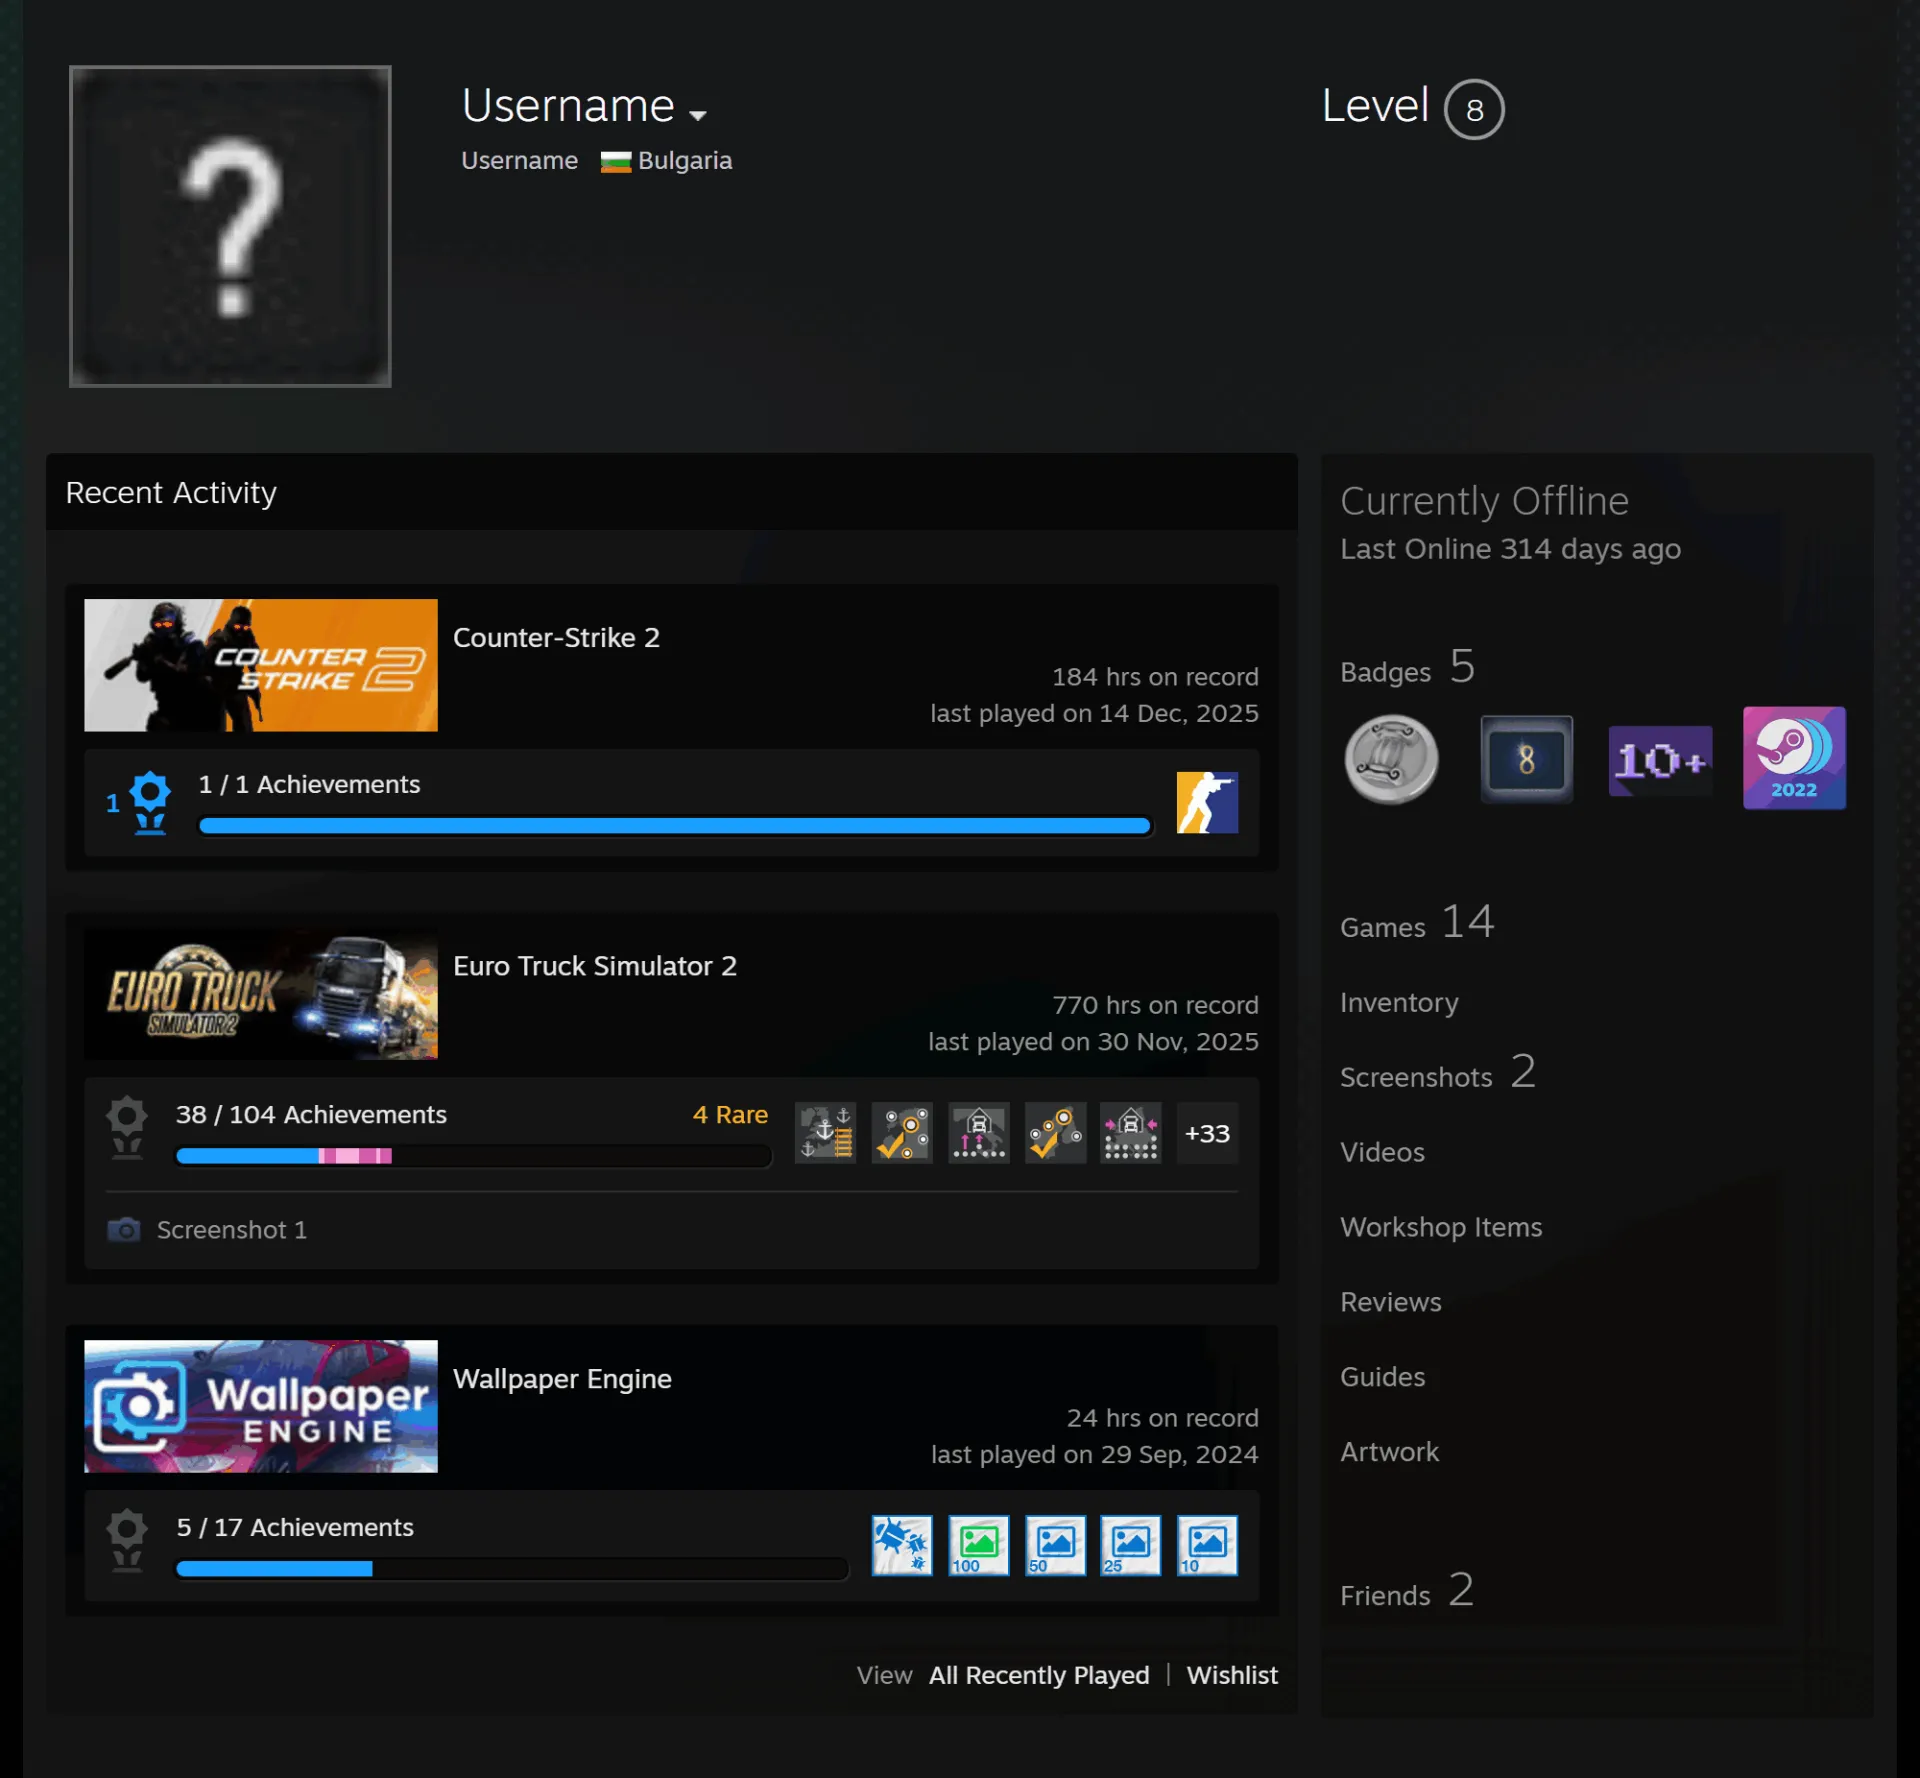Image resolution: width=1920 pixels, height=1778 pixels.
Task: Select the silver Pillar of Community badge
Action: pos(1391,759)
